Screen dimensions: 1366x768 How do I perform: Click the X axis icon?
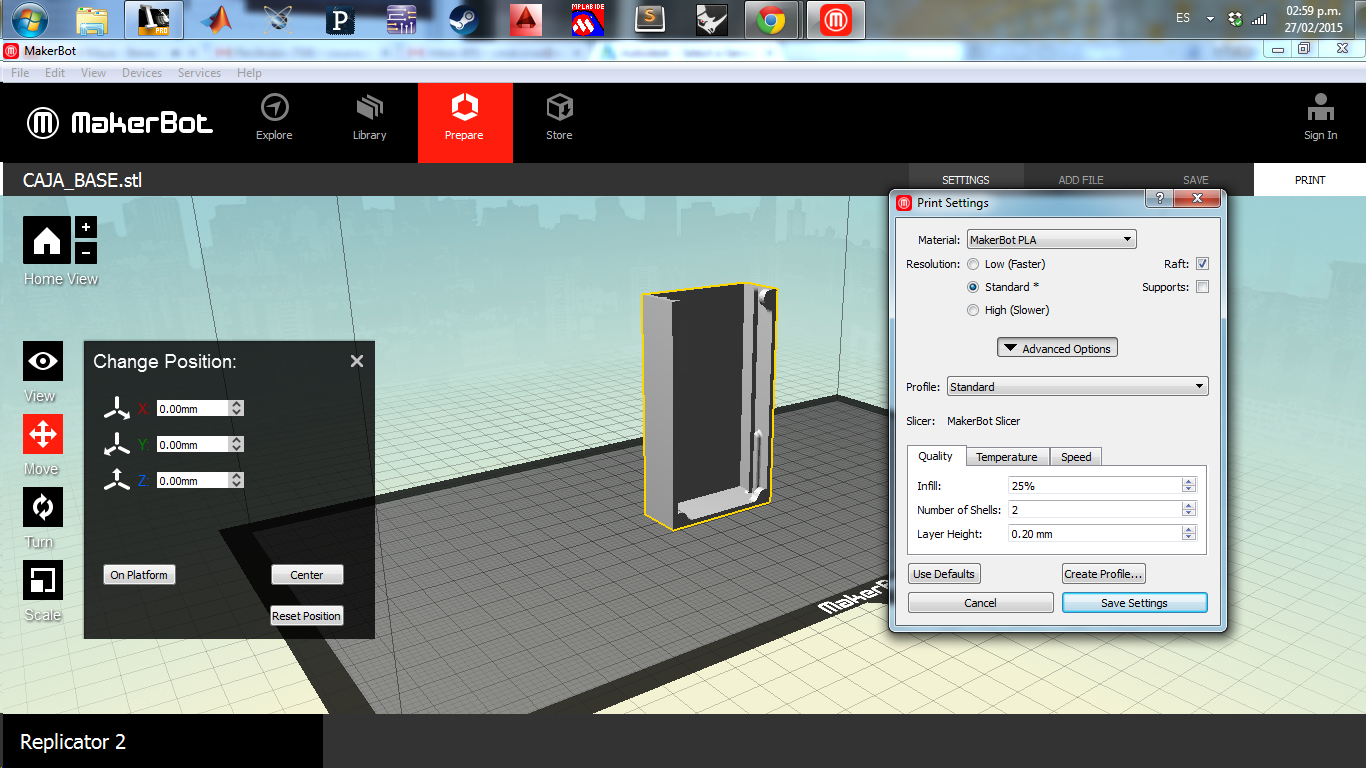pos(118,408)
